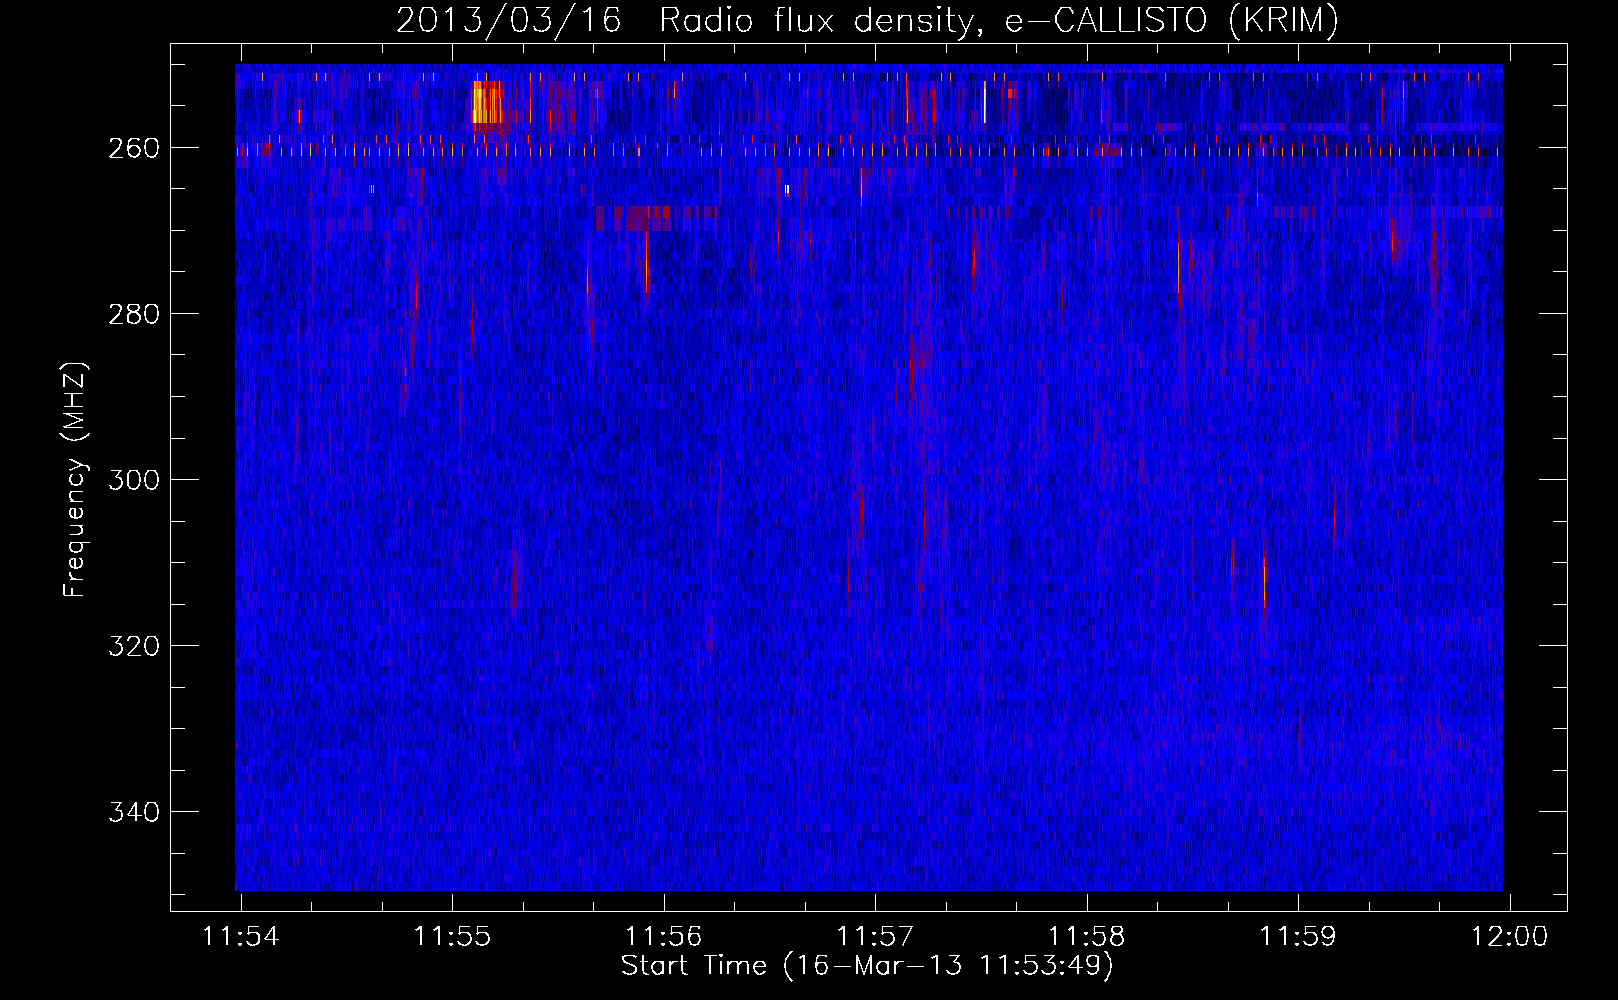Click the 11:56 time tick label
Screen dimensions: 1618x1000
click(664, 937)
